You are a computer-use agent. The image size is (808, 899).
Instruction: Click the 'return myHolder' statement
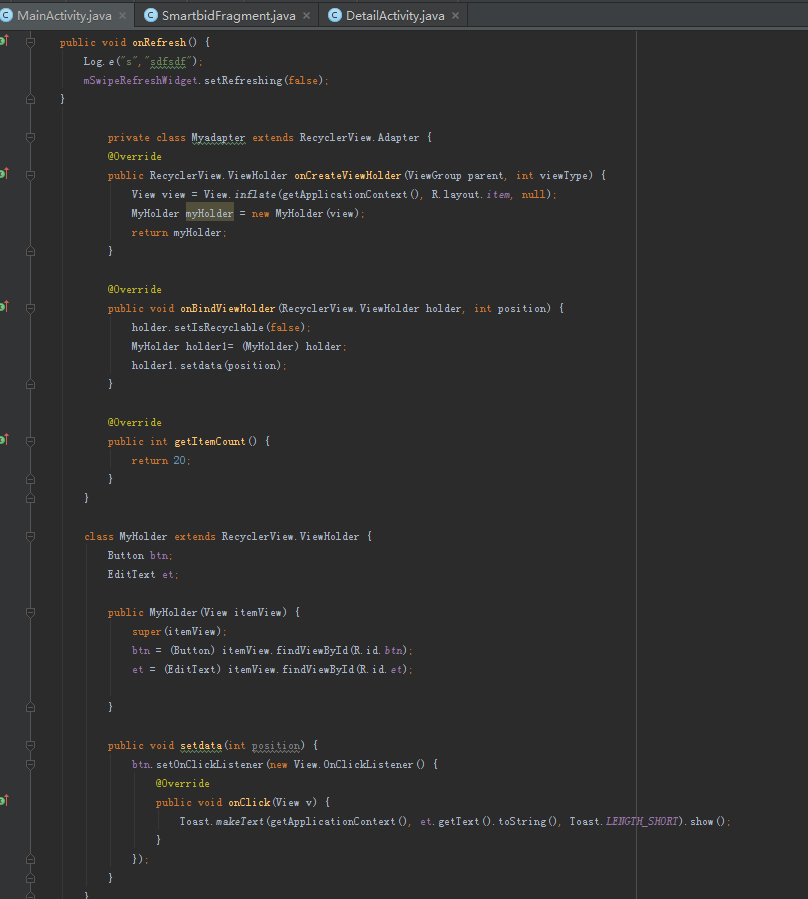[179, 232]
